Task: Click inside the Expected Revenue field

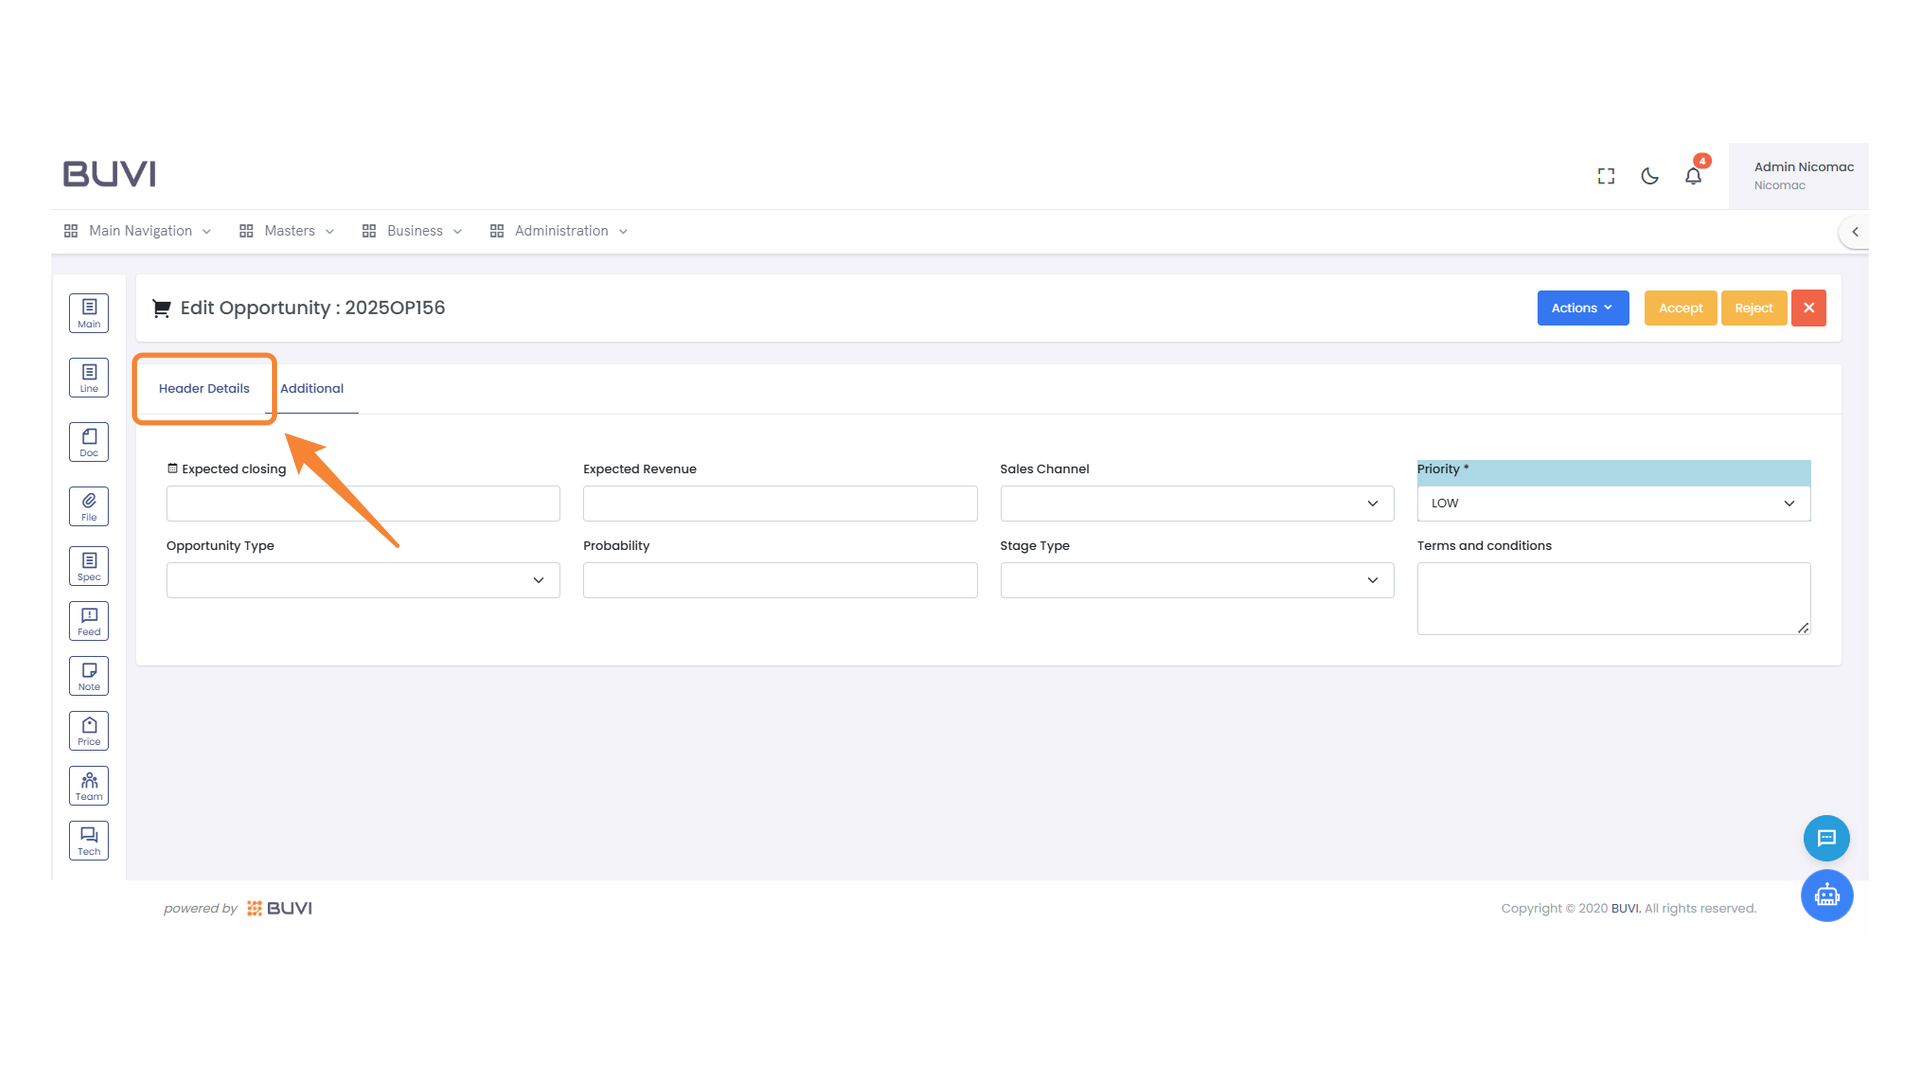Action: coord(780,503)
